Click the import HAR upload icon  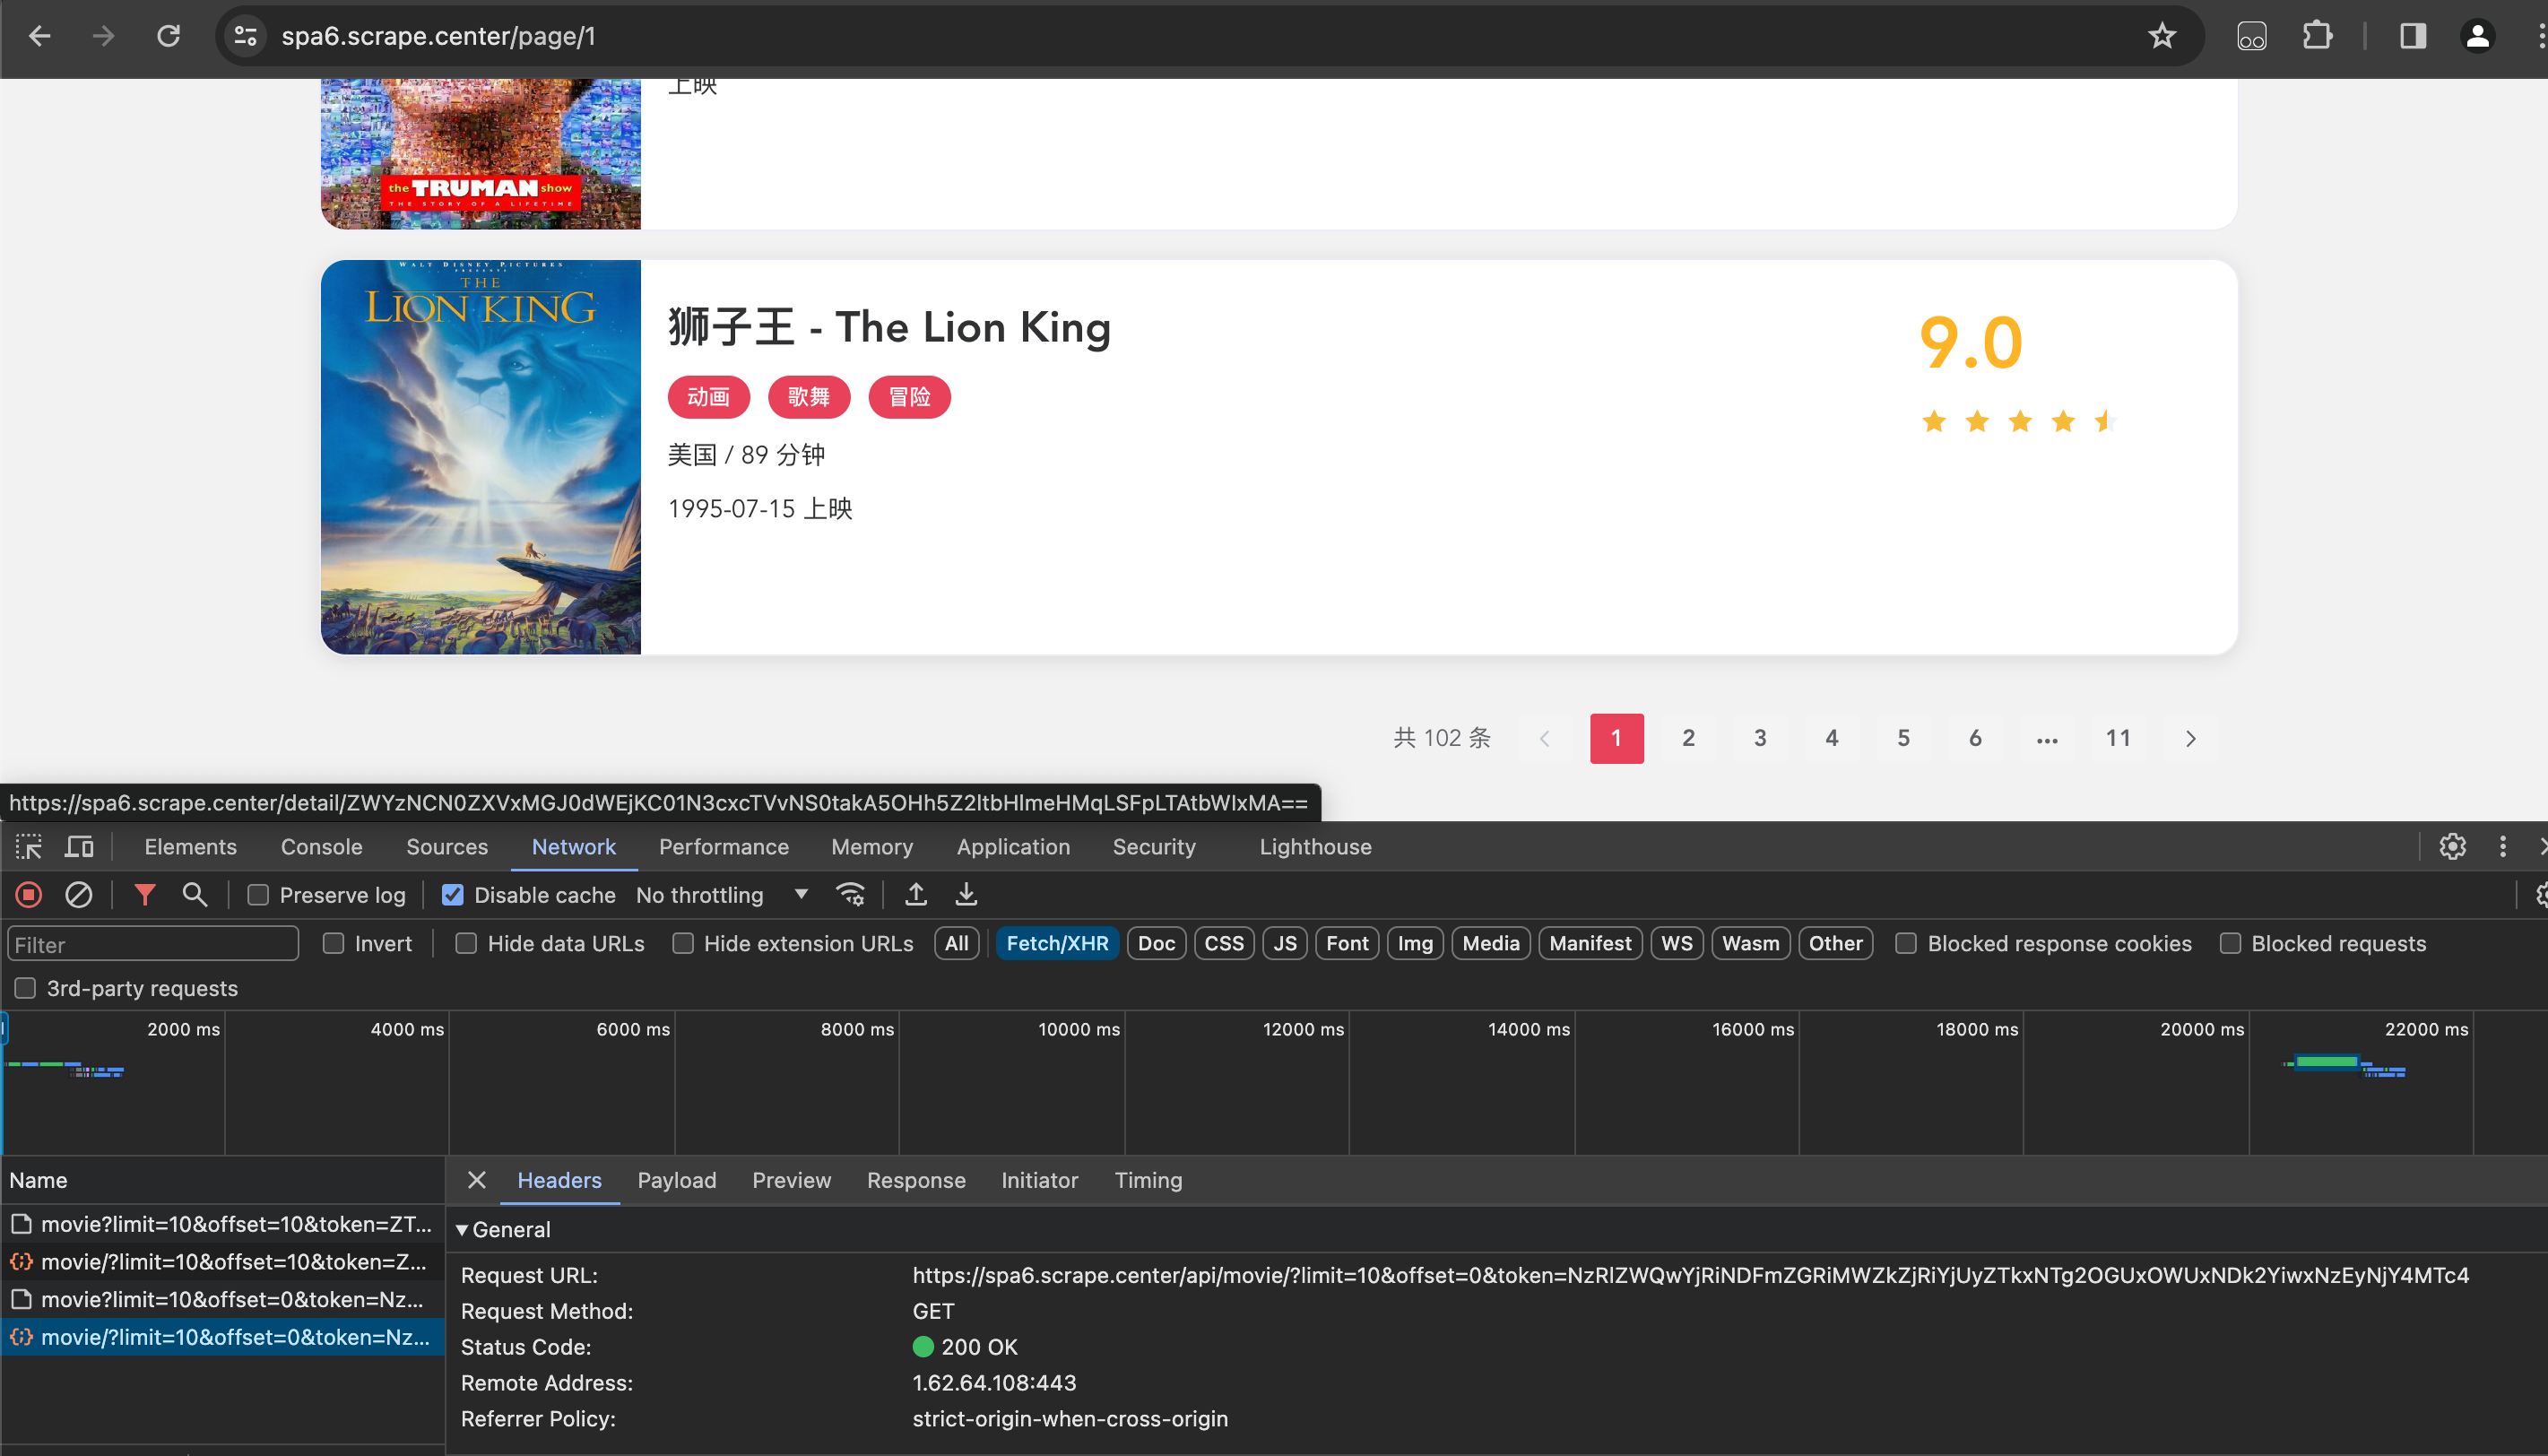click(x=915, y=895)
